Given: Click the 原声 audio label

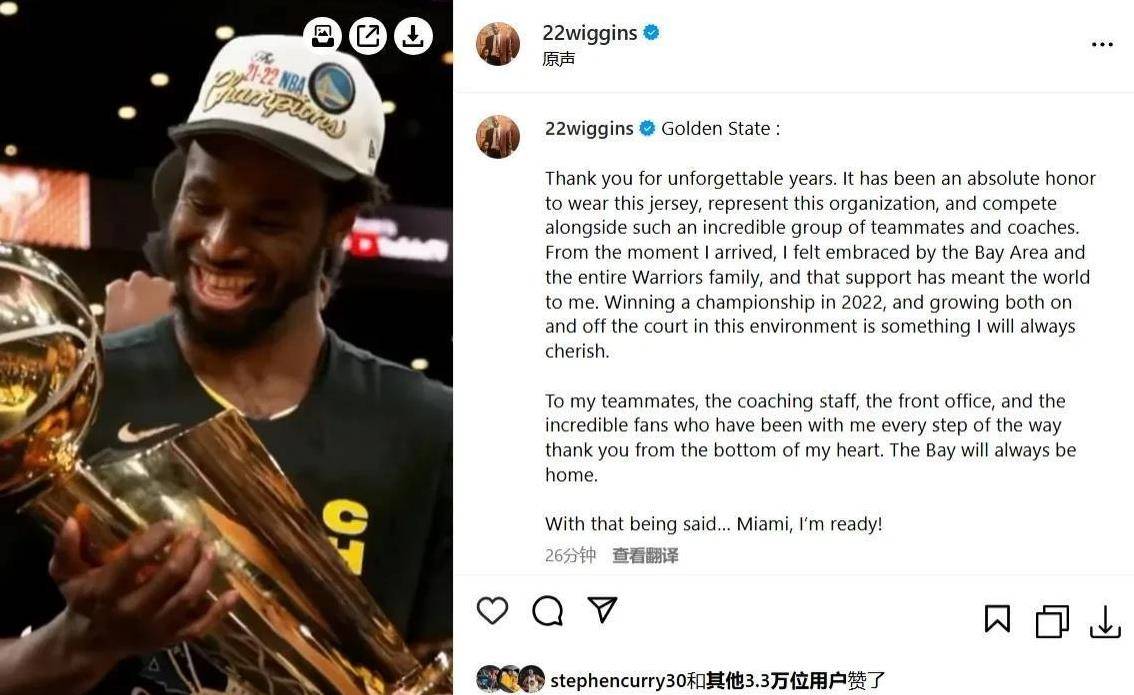Looking at the screenshot, I should [x=558, y=59].
